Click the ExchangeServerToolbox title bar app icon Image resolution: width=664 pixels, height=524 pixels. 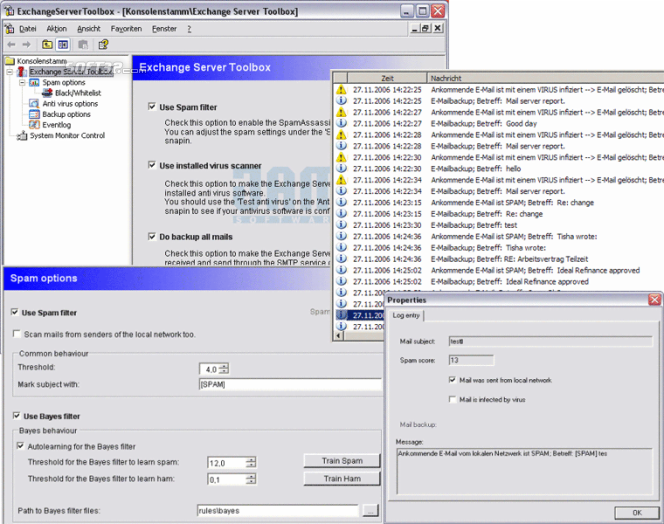pos(9,11)
